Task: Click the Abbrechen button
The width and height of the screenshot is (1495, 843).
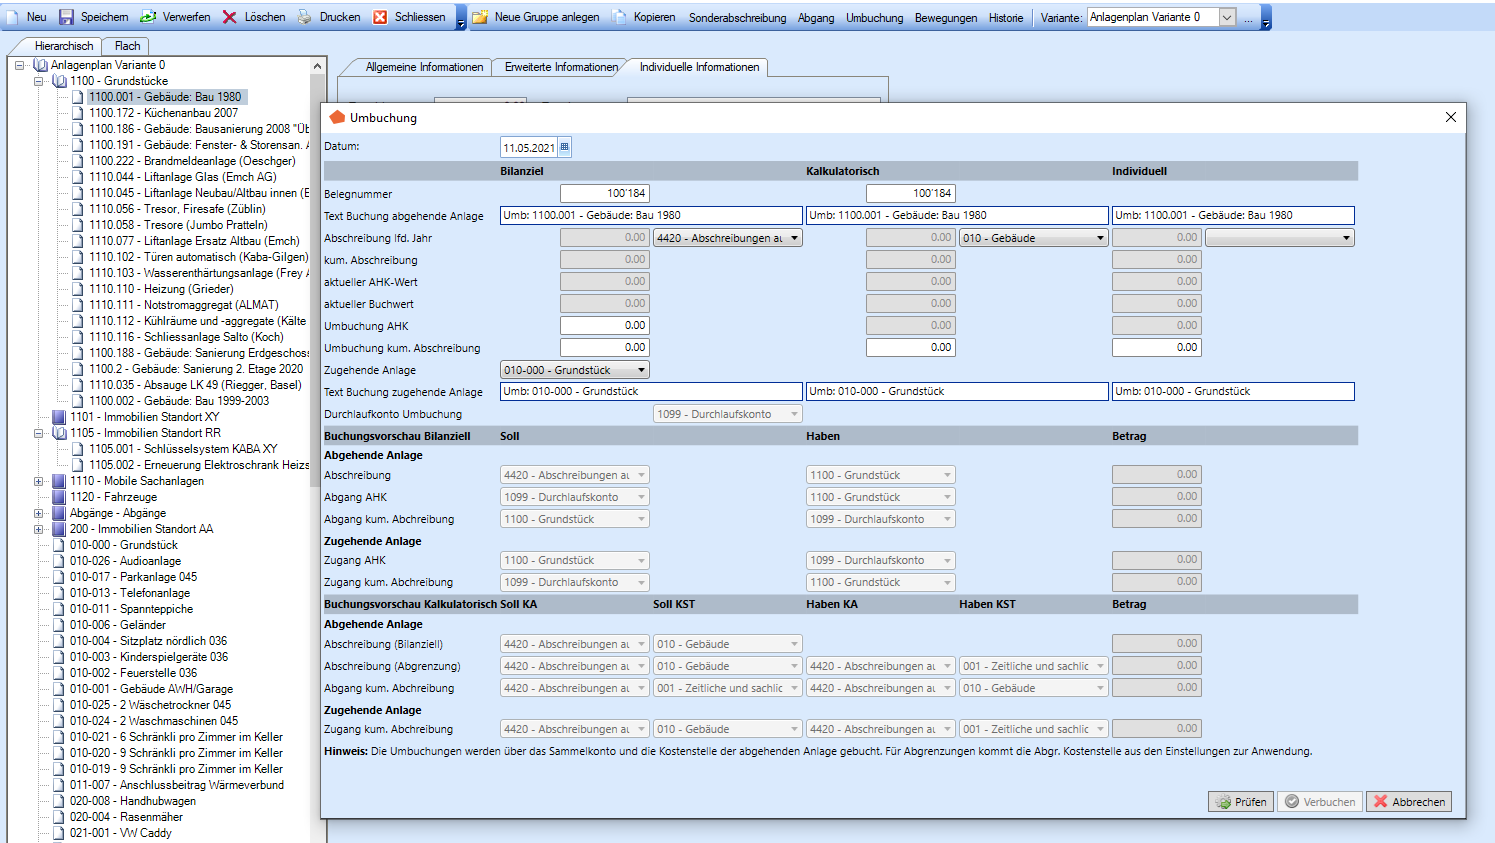Action: click(x=1408, y=802)
